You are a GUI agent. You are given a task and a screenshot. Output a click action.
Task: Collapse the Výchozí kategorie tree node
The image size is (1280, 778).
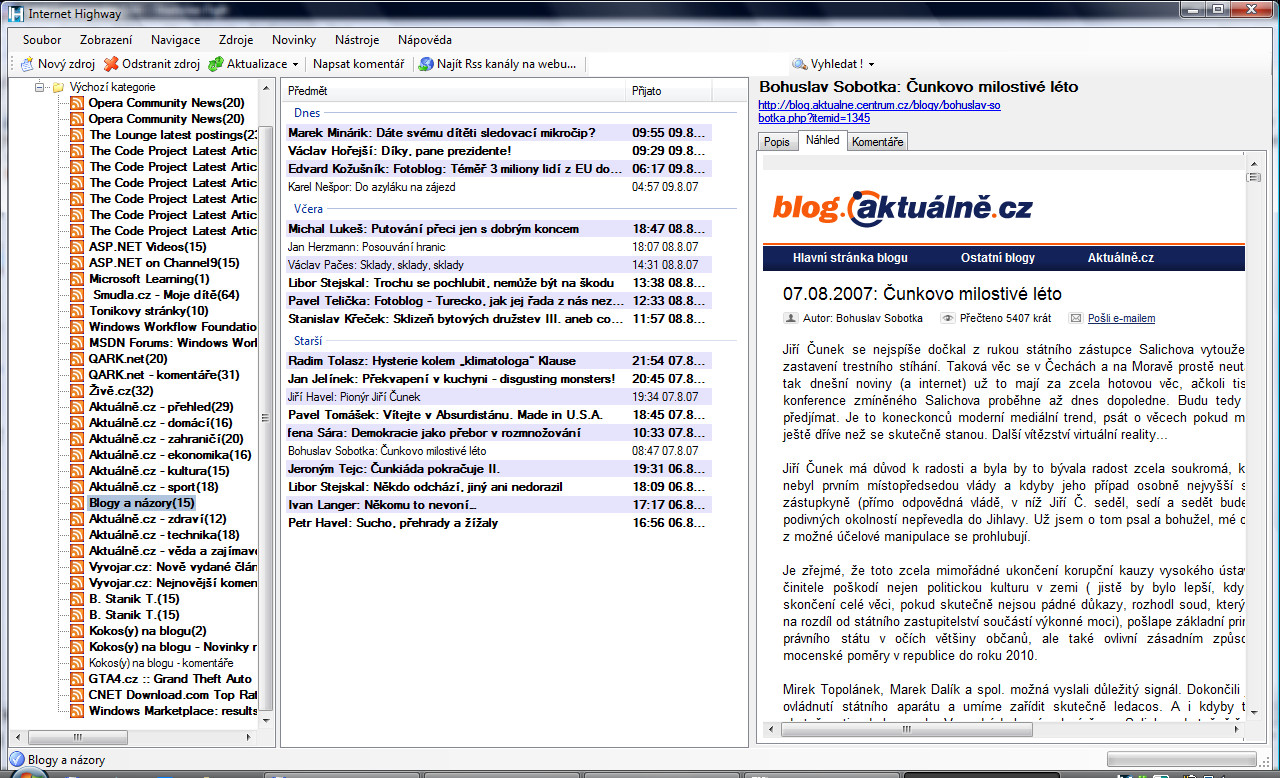[40, 87]
